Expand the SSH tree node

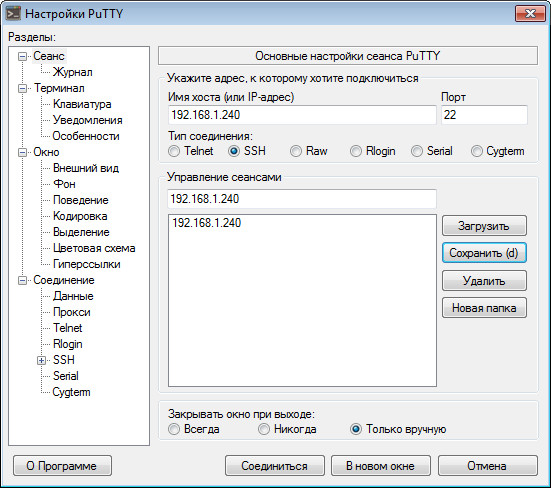tap(41, 360)
